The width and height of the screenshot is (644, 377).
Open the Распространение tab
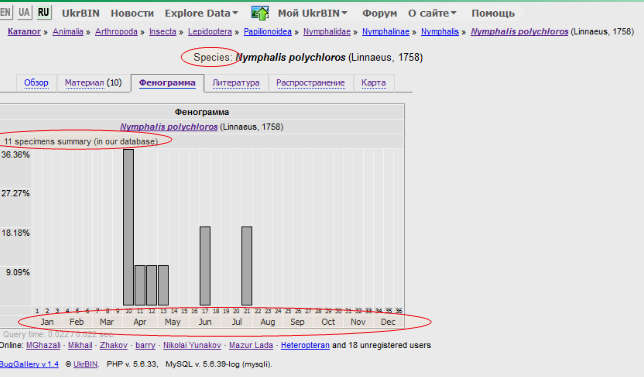(x=310, y=83)
